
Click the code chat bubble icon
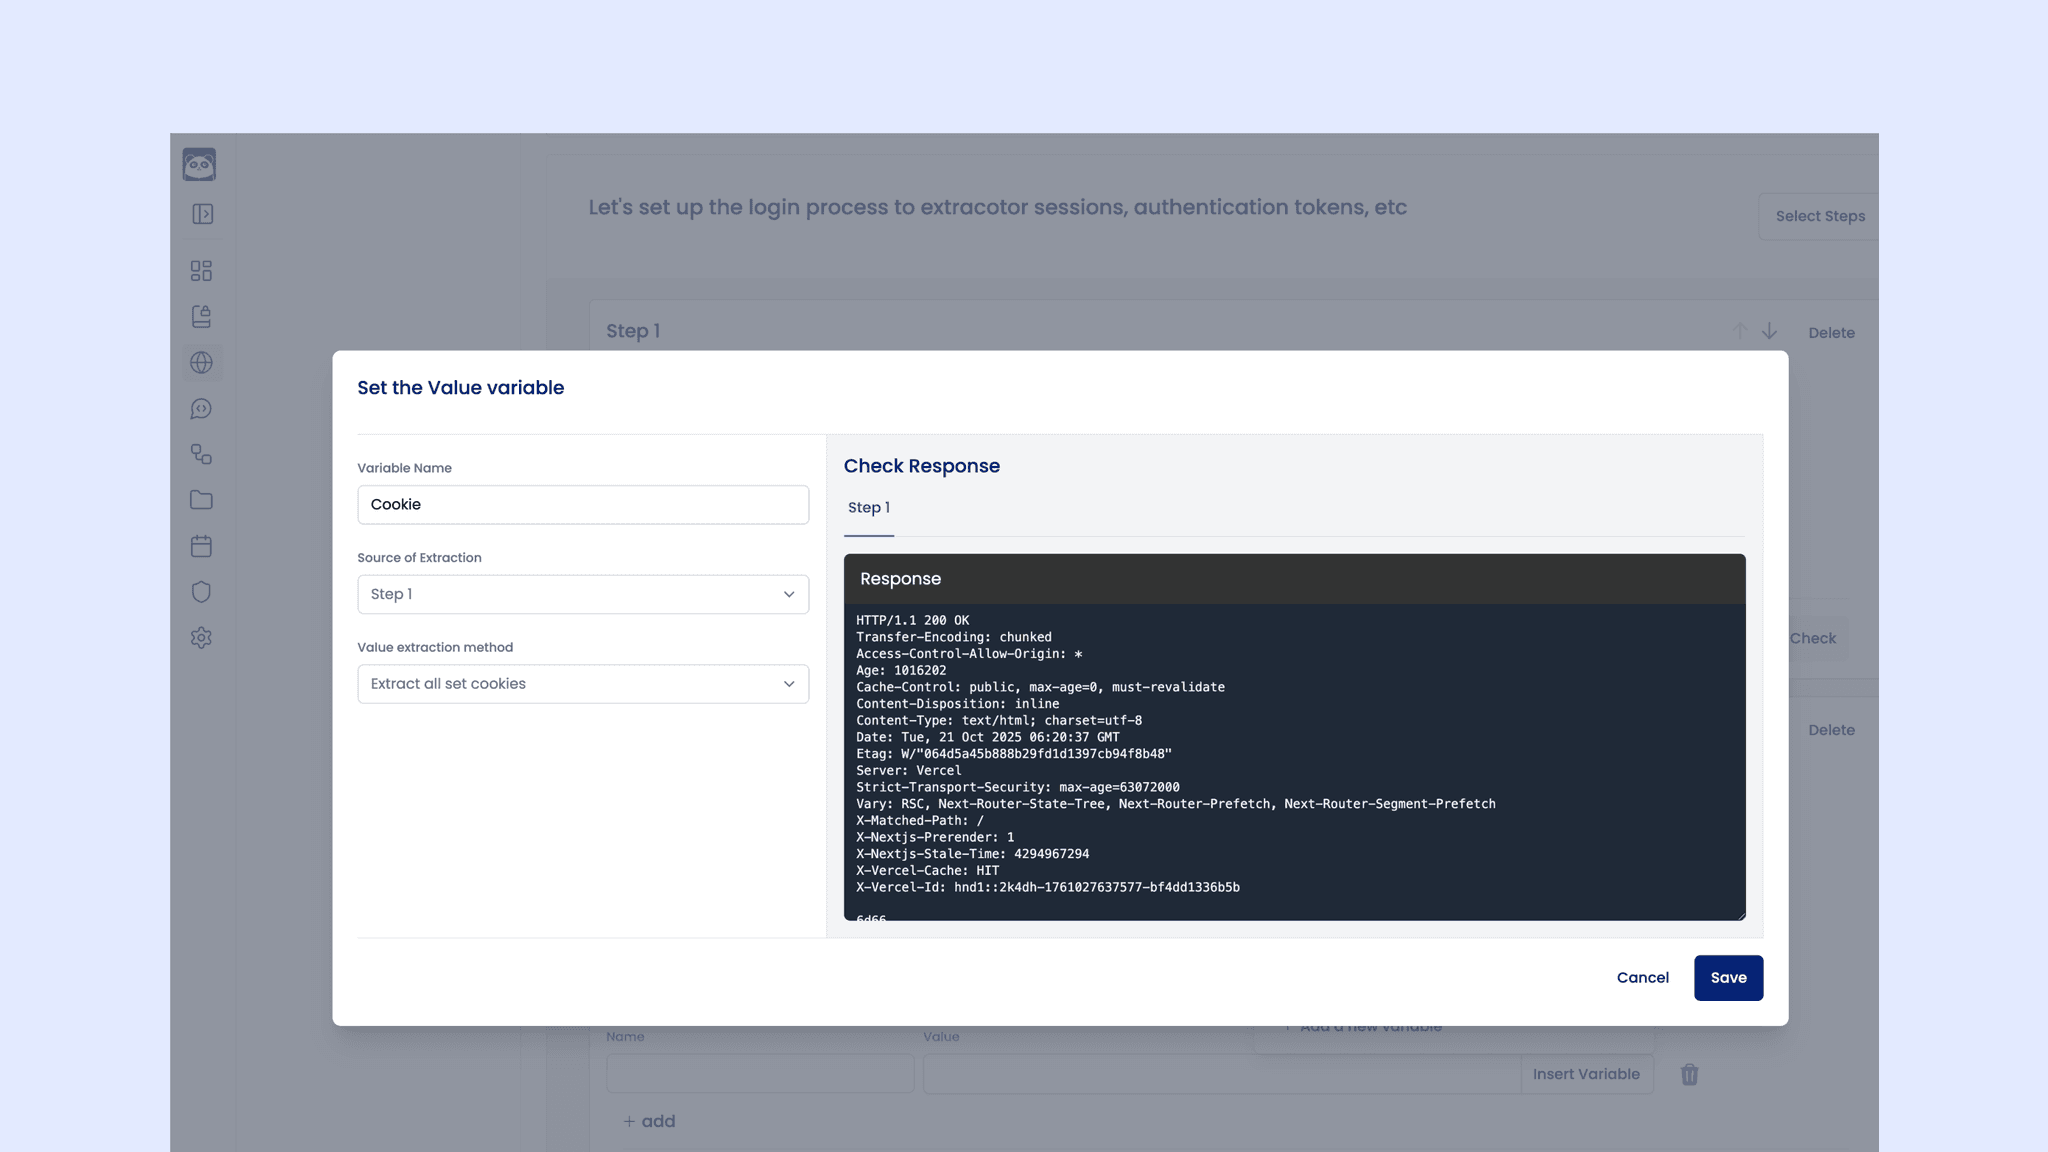click(200, 409)
